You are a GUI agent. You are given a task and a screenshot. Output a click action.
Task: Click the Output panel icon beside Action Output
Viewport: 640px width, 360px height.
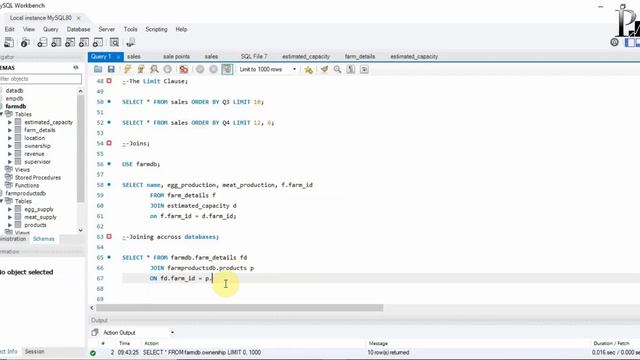click(95, 332)
